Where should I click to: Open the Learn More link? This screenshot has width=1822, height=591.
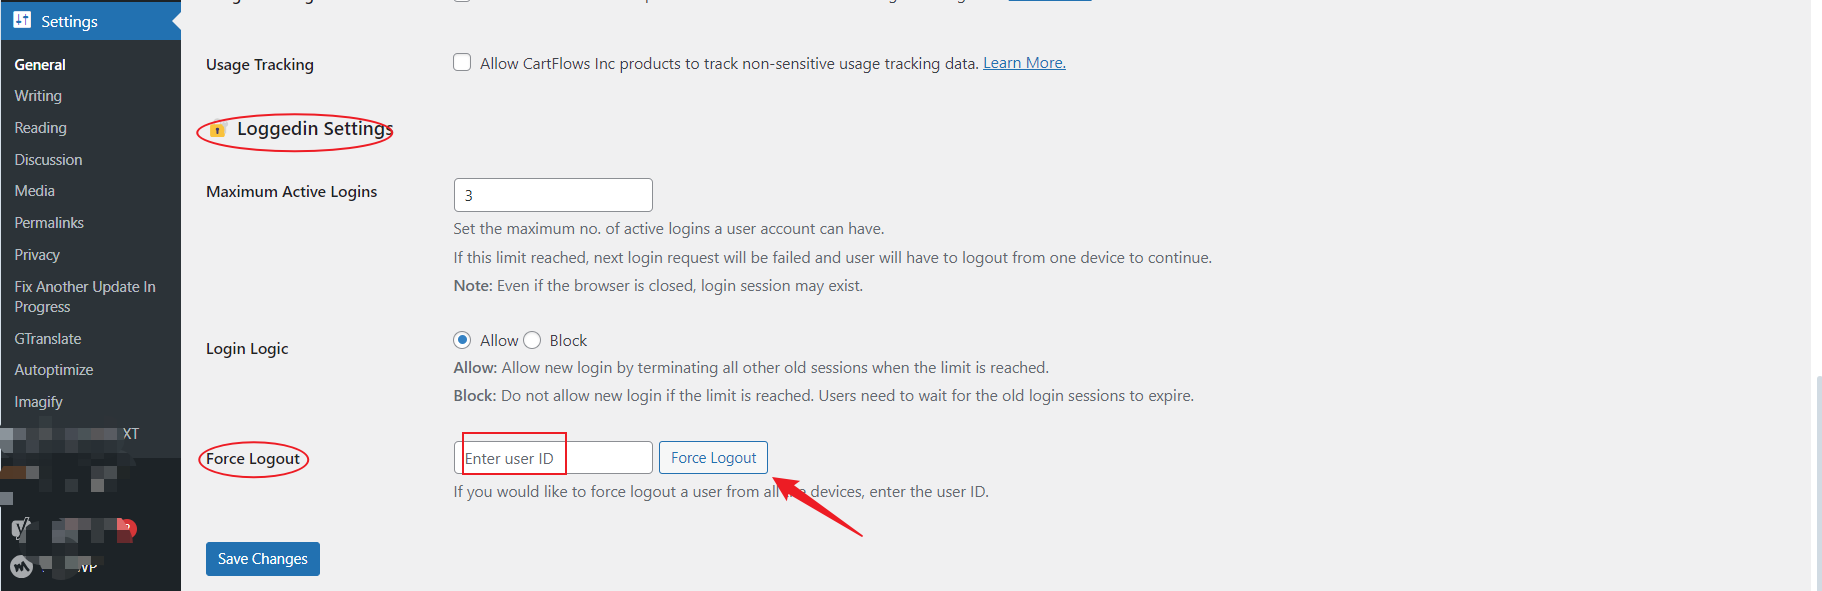[x=1024, y=63]
